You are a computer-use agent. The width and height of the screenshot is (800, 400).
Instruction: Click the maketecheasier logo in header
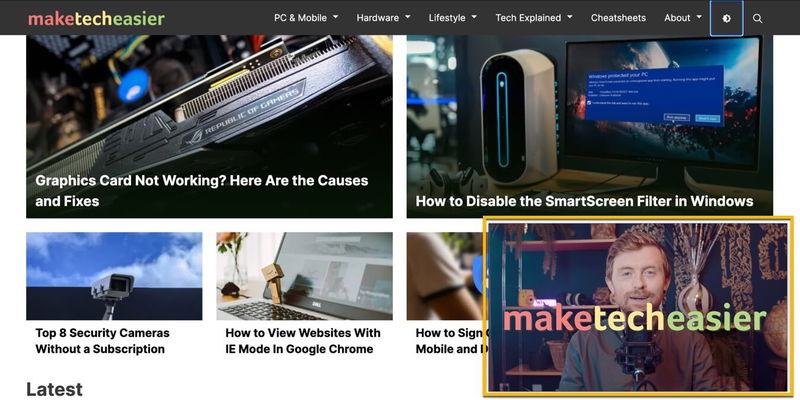point(96,18)
